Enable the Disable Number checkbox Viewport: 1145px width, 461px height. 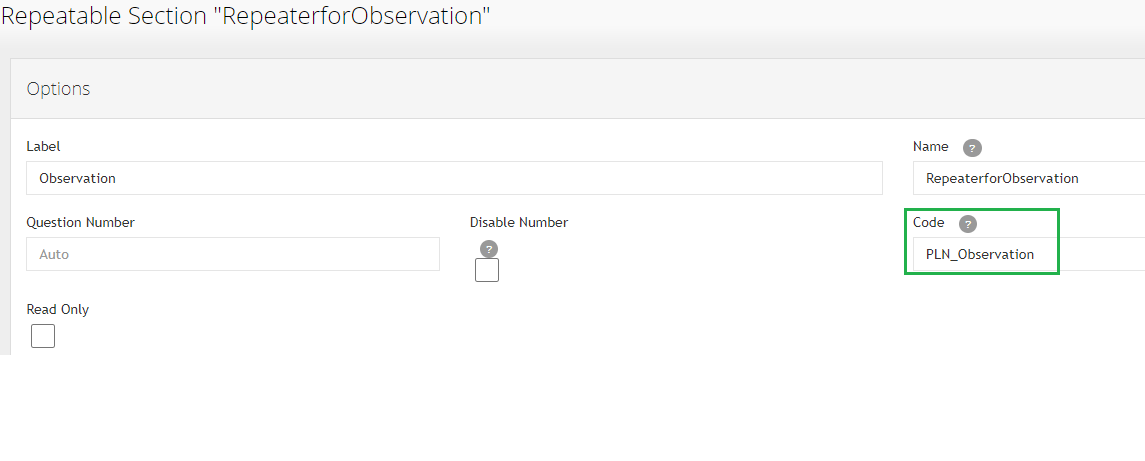(487, 270)
